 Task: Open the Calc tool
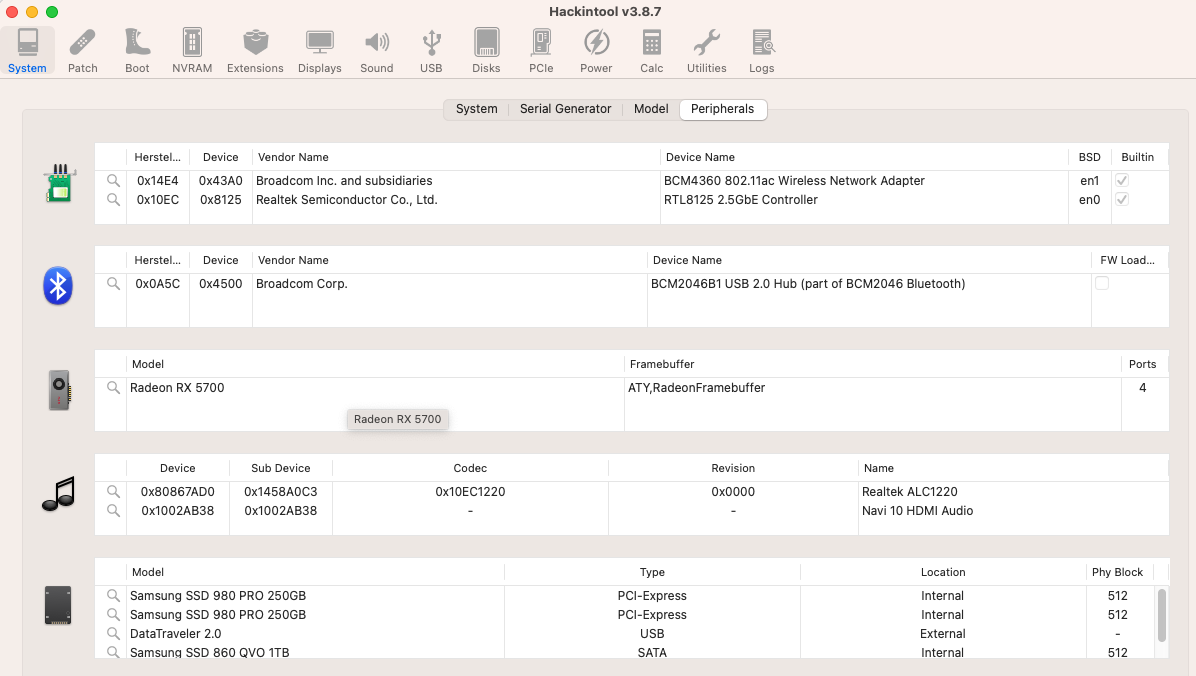[x=651, y=50]
